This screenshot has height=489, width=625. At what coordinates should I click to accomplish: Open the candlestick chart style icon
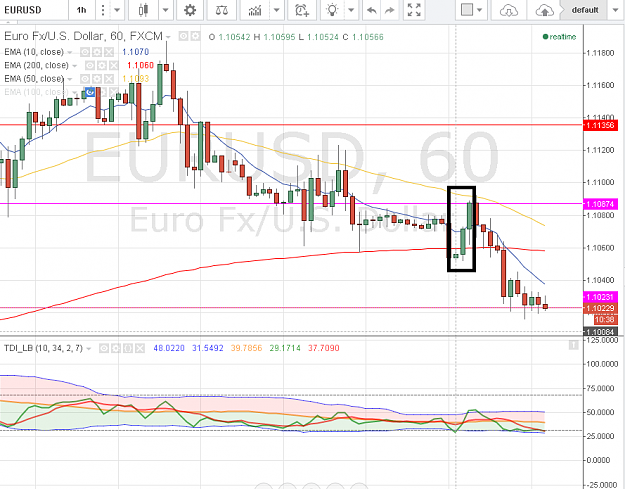pyautogui.click(x=143, y=10)
